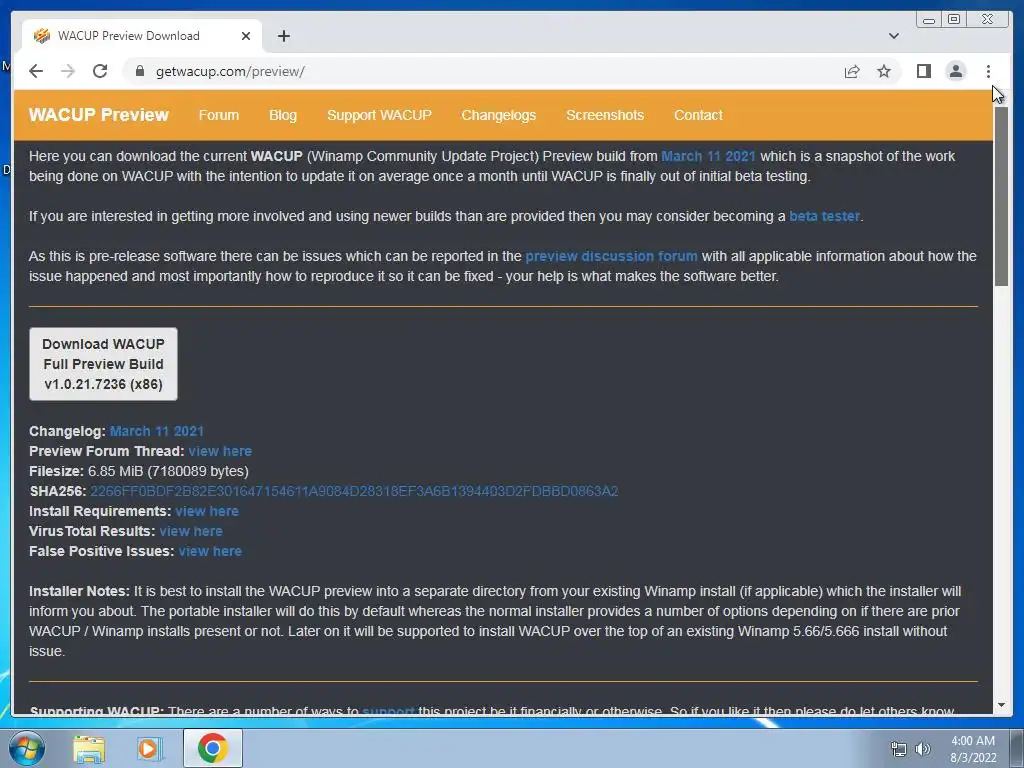Open the Chrome side panel icon
The height and width of the screenshot is (768, 1024).
click(923, 71)
